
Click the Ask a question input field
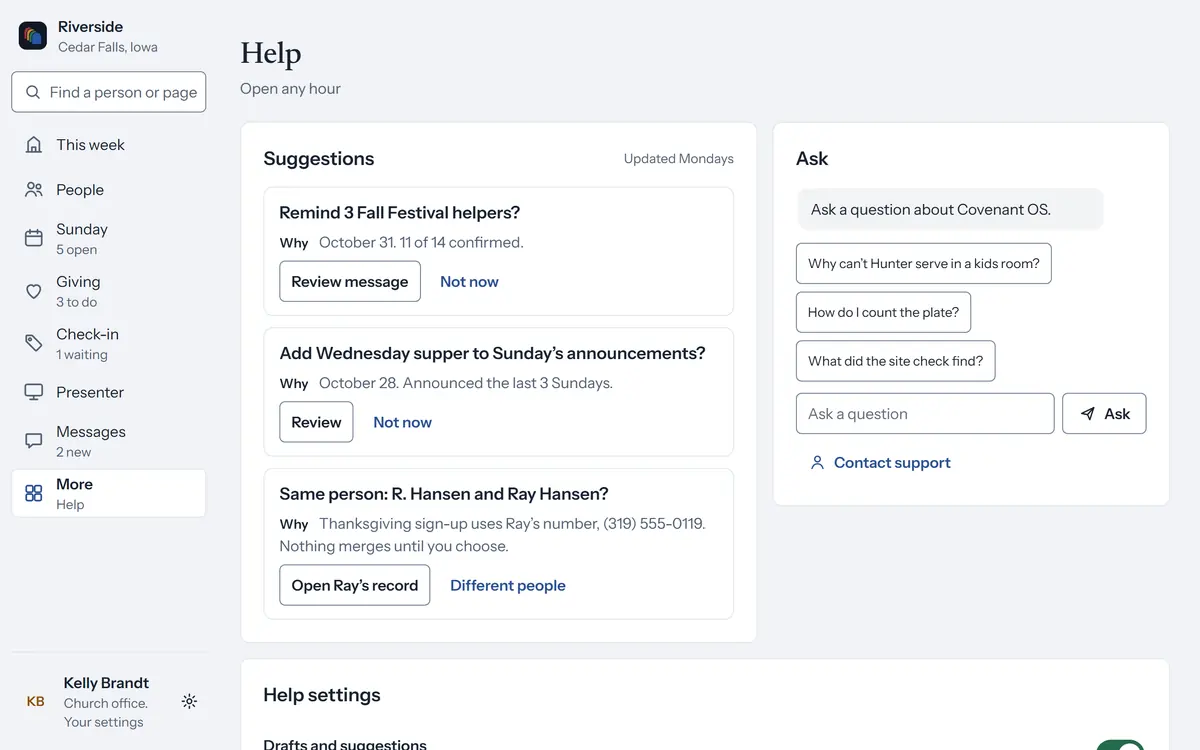click(925, 414)
